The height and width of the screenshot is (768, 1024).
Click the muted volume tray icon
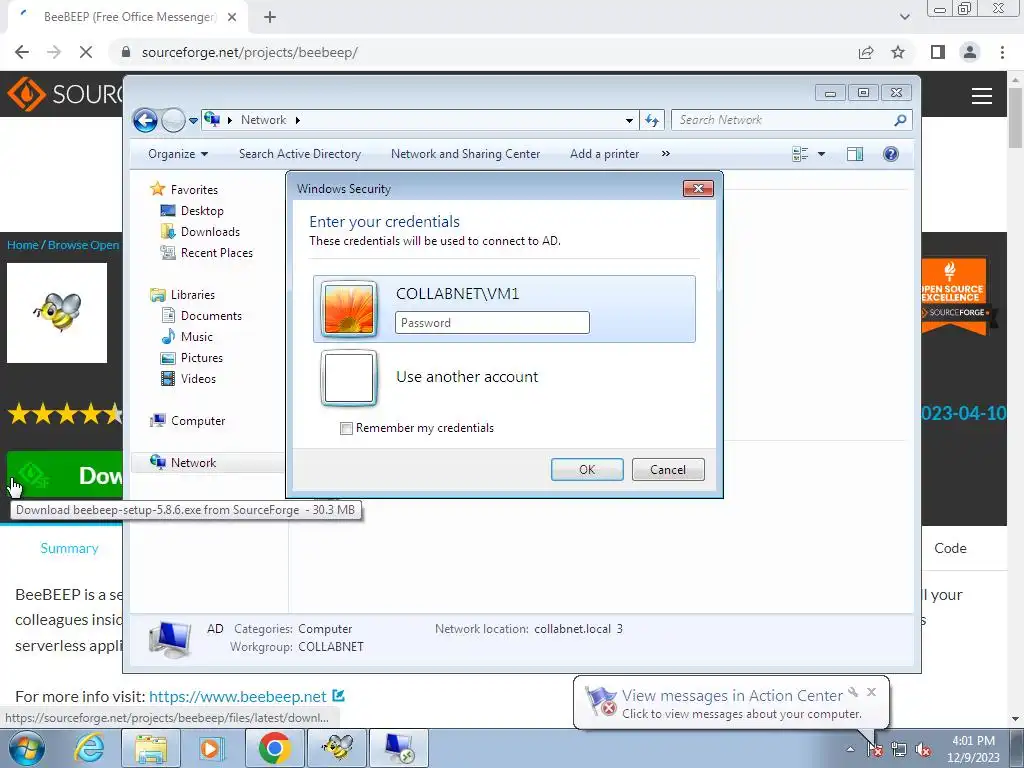pos(923,750)
